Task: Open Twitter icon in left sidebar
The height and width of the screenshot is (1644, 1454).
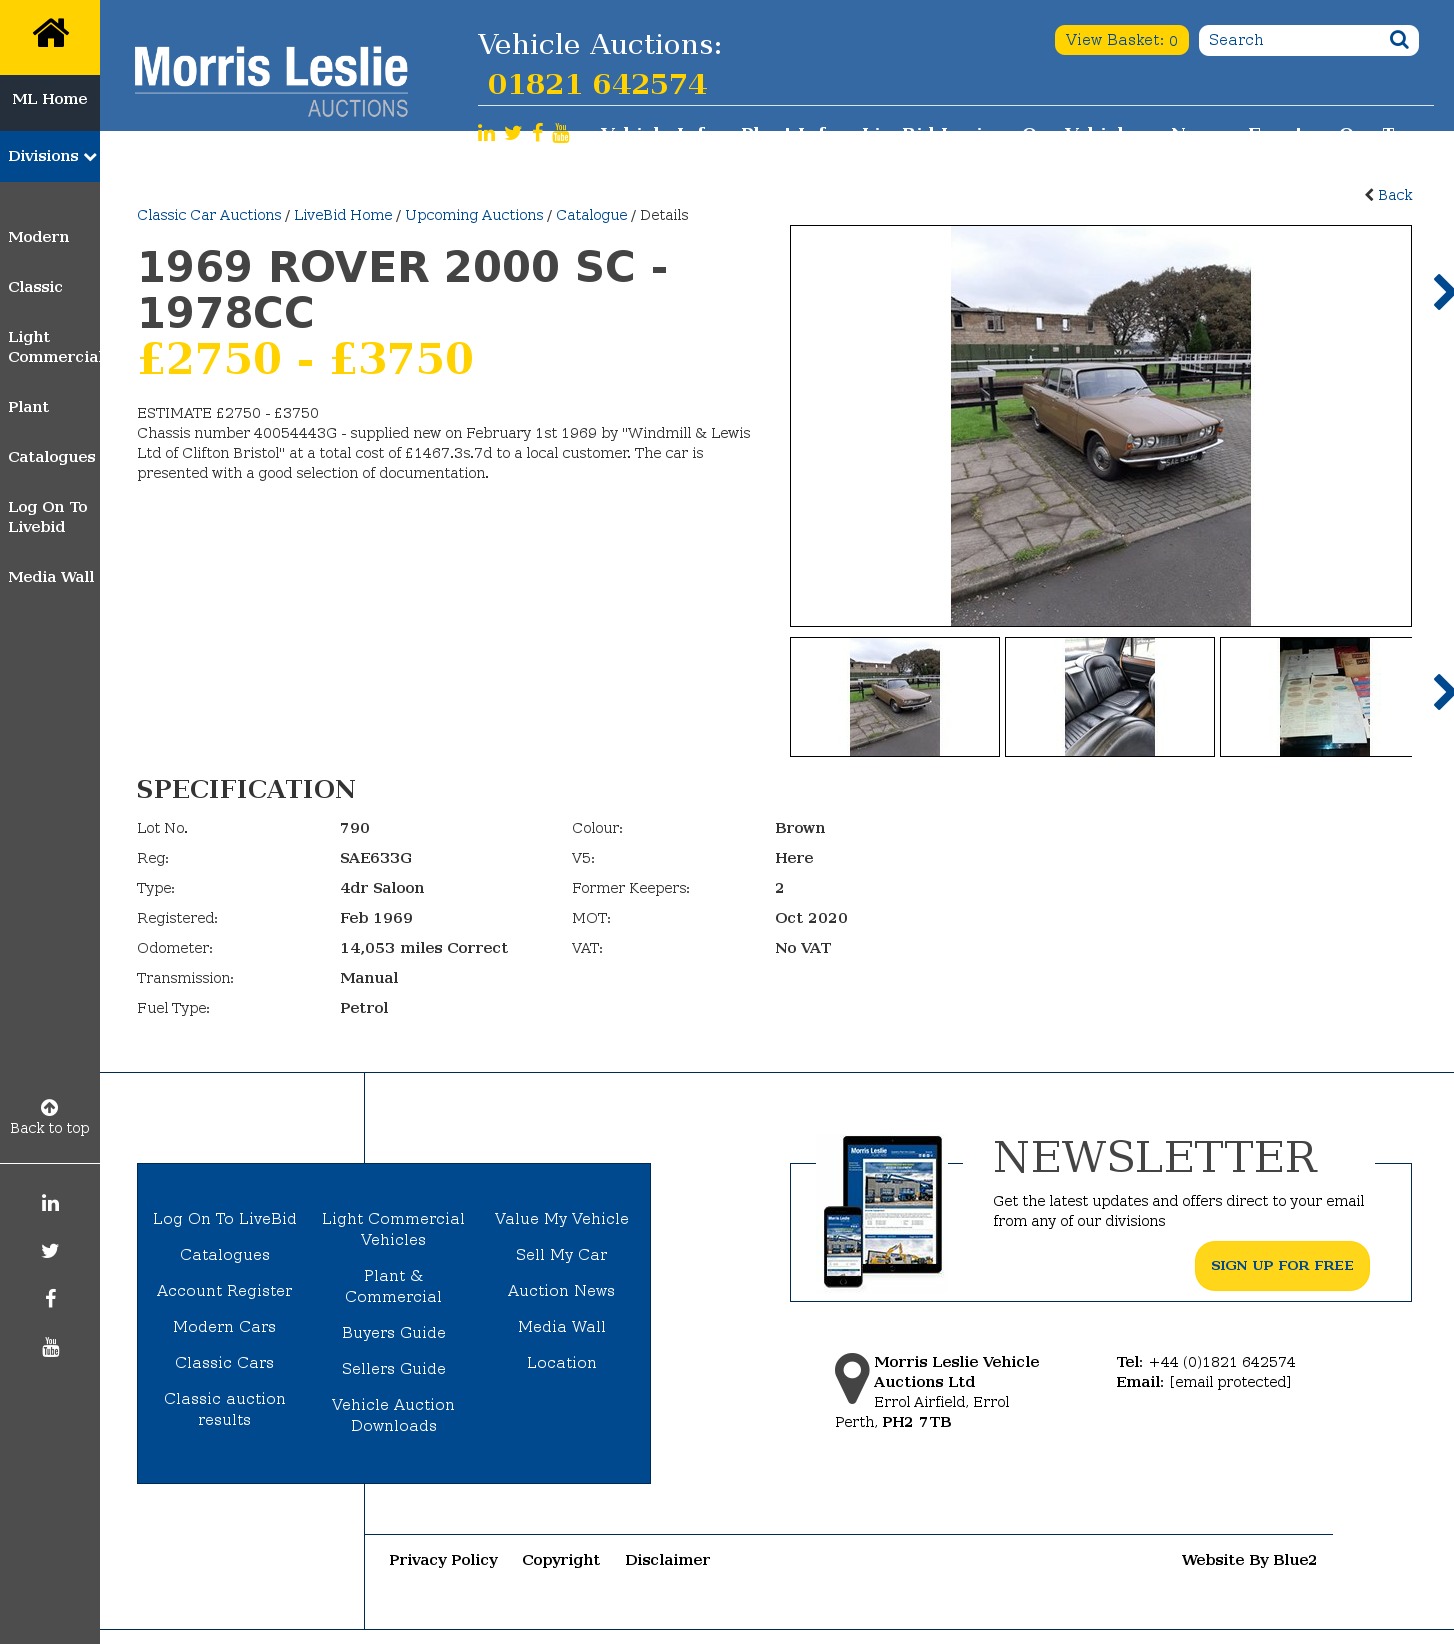Action: tap(50, 1251)
